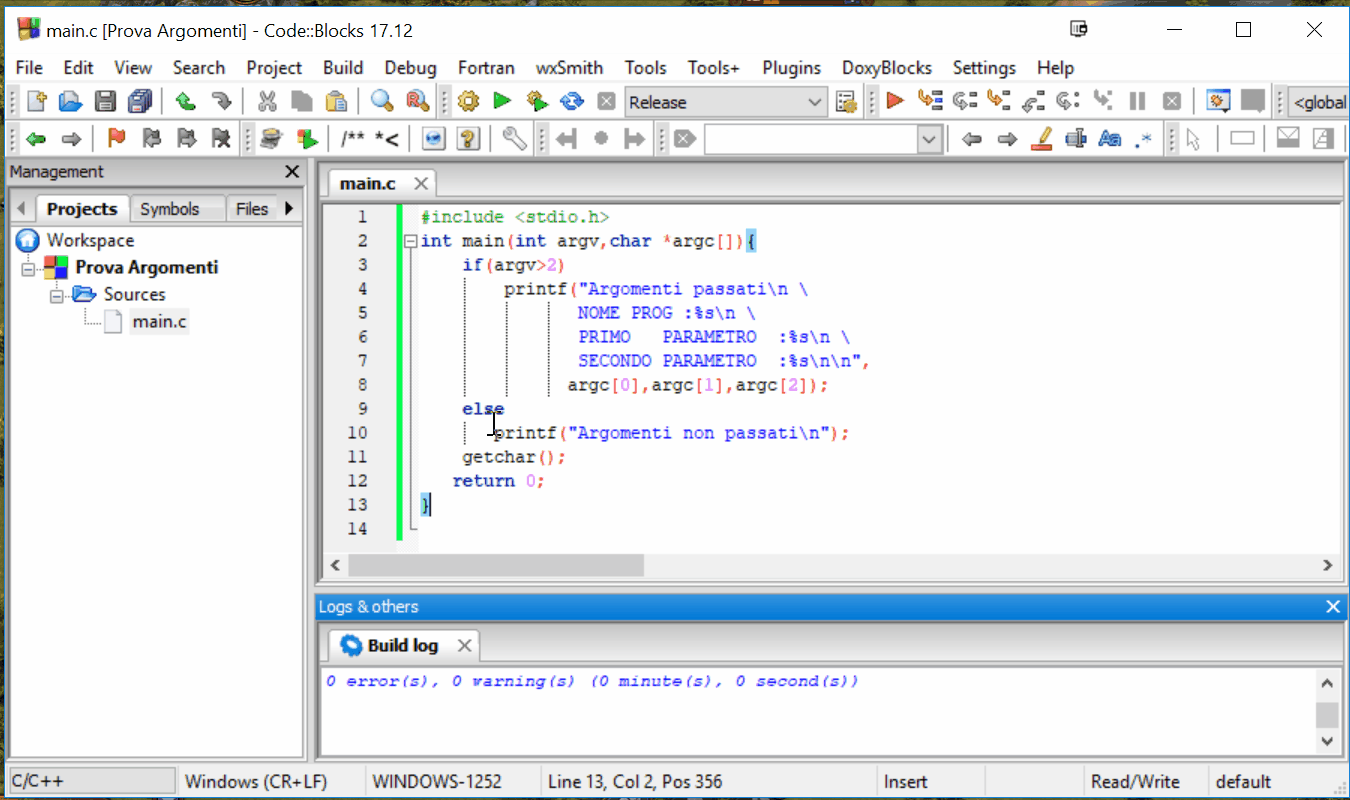
Task: Toggle highlight occurrences pencil icon
Action: click(1042, 139)
